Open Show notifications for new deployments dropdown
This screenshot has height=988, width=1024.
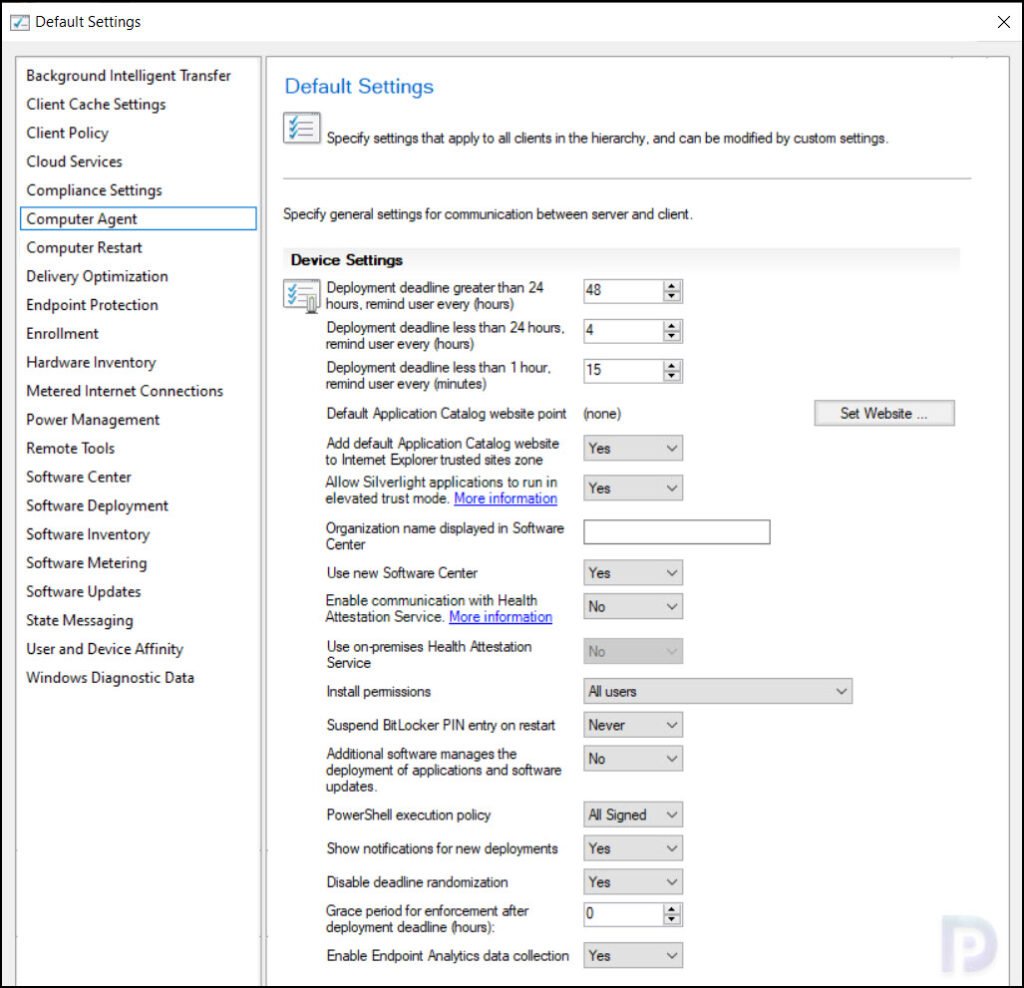click(633, 849)
